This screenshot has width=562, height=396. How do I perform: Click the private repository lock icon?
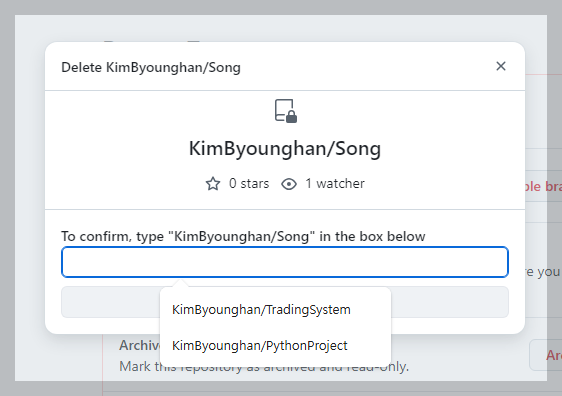[x=286, y=111]
